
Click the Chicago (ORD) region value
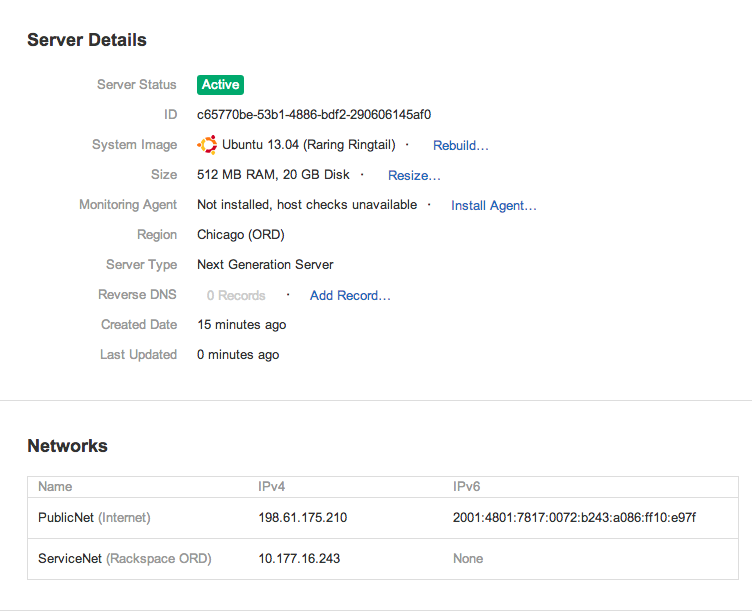(x=241, y=235)
